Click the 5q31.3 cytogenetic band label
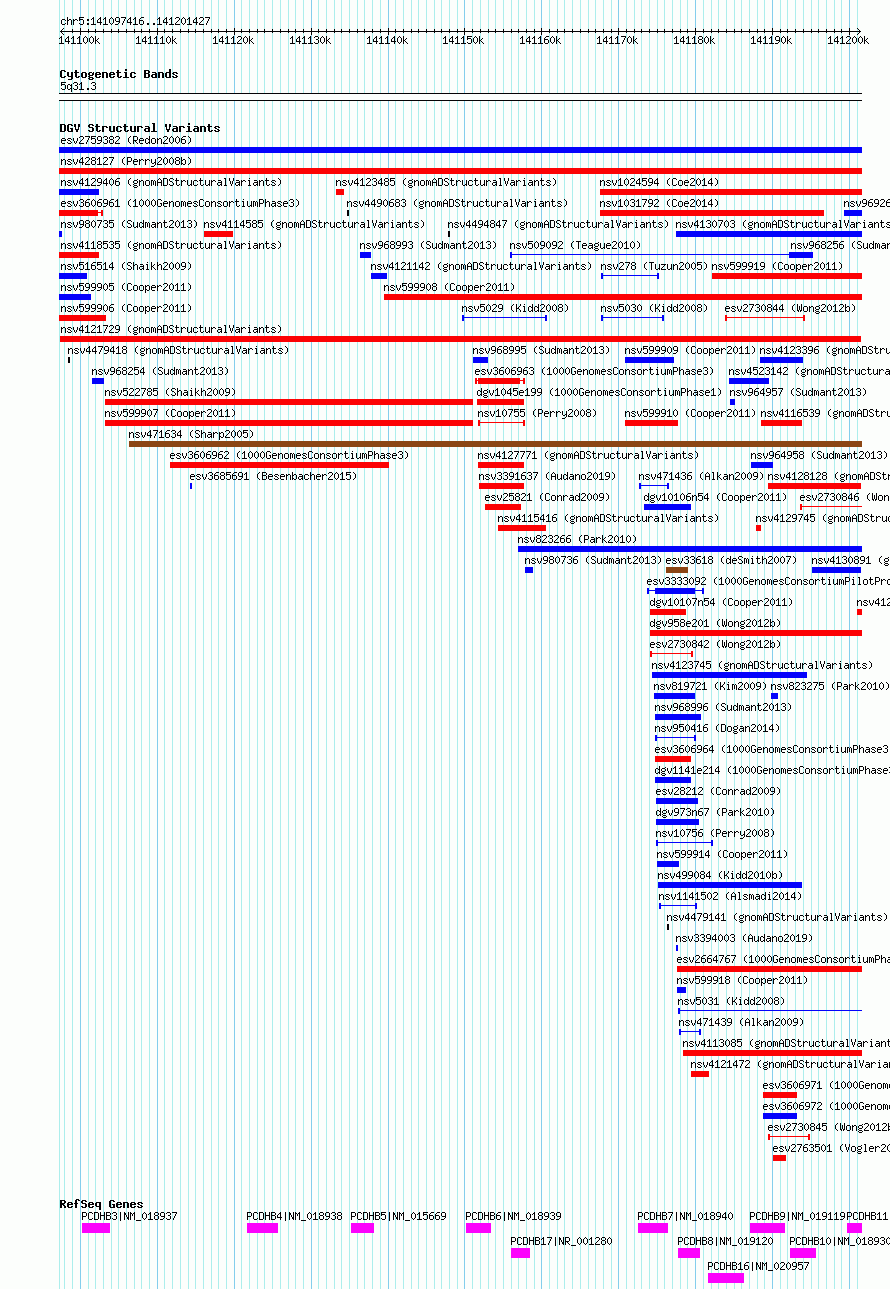 pyautogui.click(x=78, y=87)
